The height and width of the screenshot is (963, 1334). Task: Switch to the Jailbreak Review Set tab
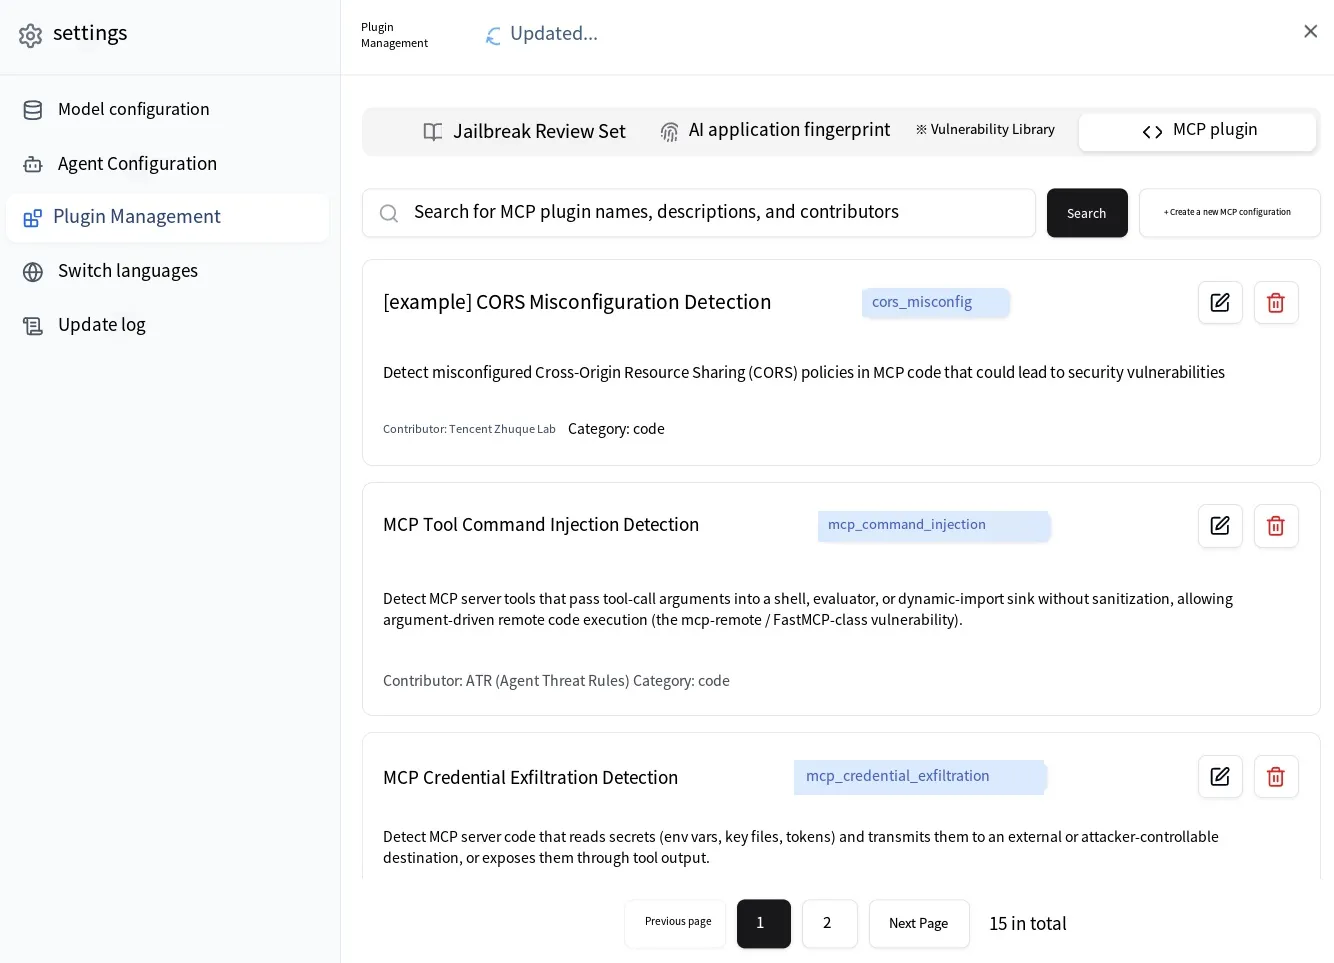coord(524,131)
